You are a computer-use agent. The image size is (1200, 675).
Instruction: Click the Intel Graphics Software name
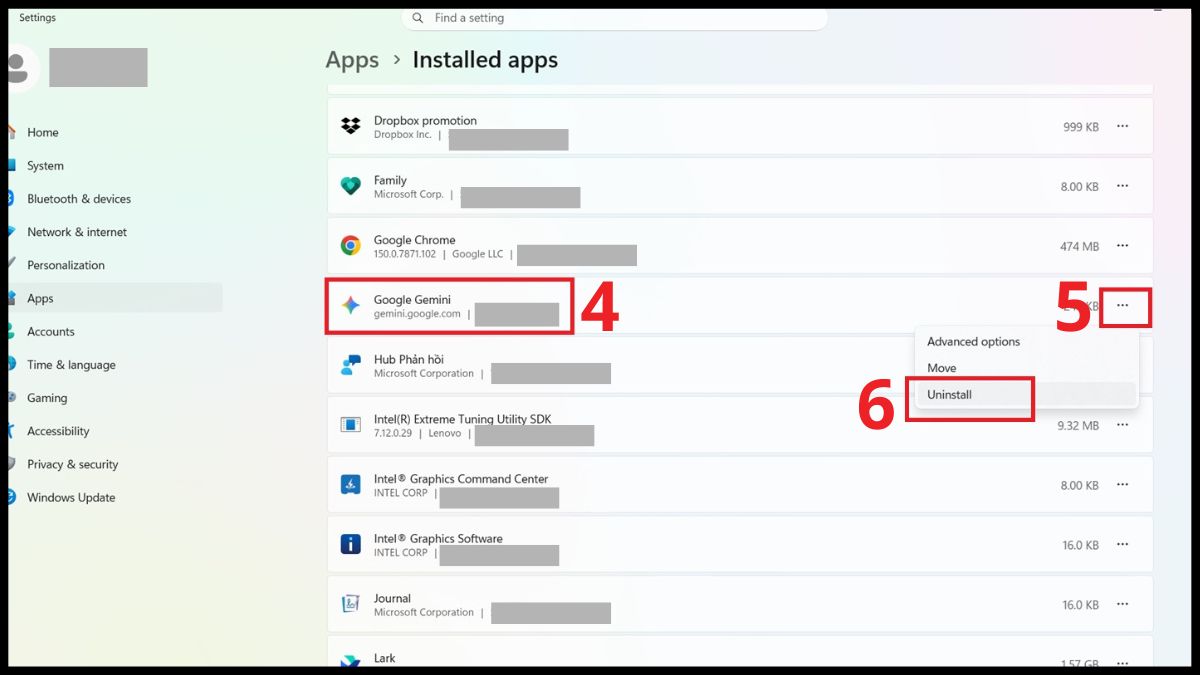click(x=438, y=539)
